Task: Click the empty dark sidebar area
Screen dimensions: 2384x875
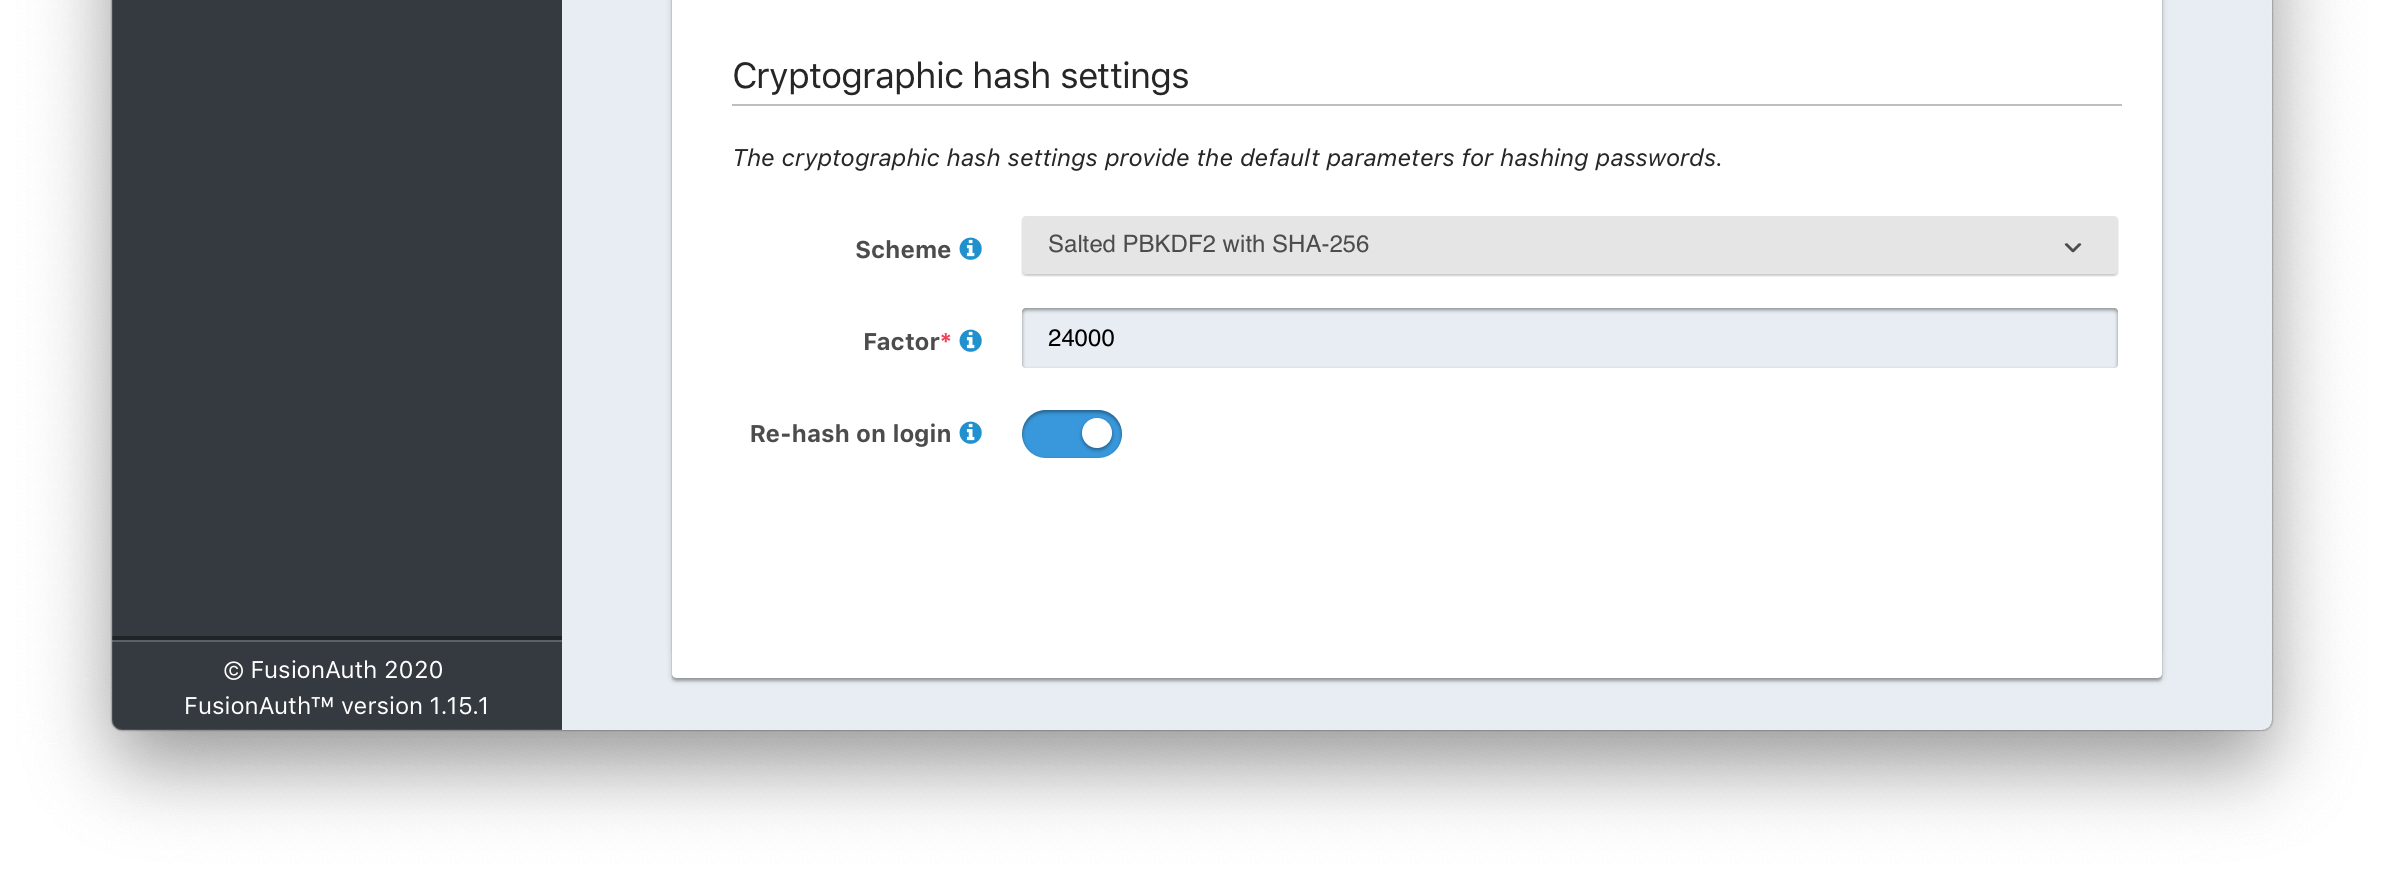Action: pos(337,318)
